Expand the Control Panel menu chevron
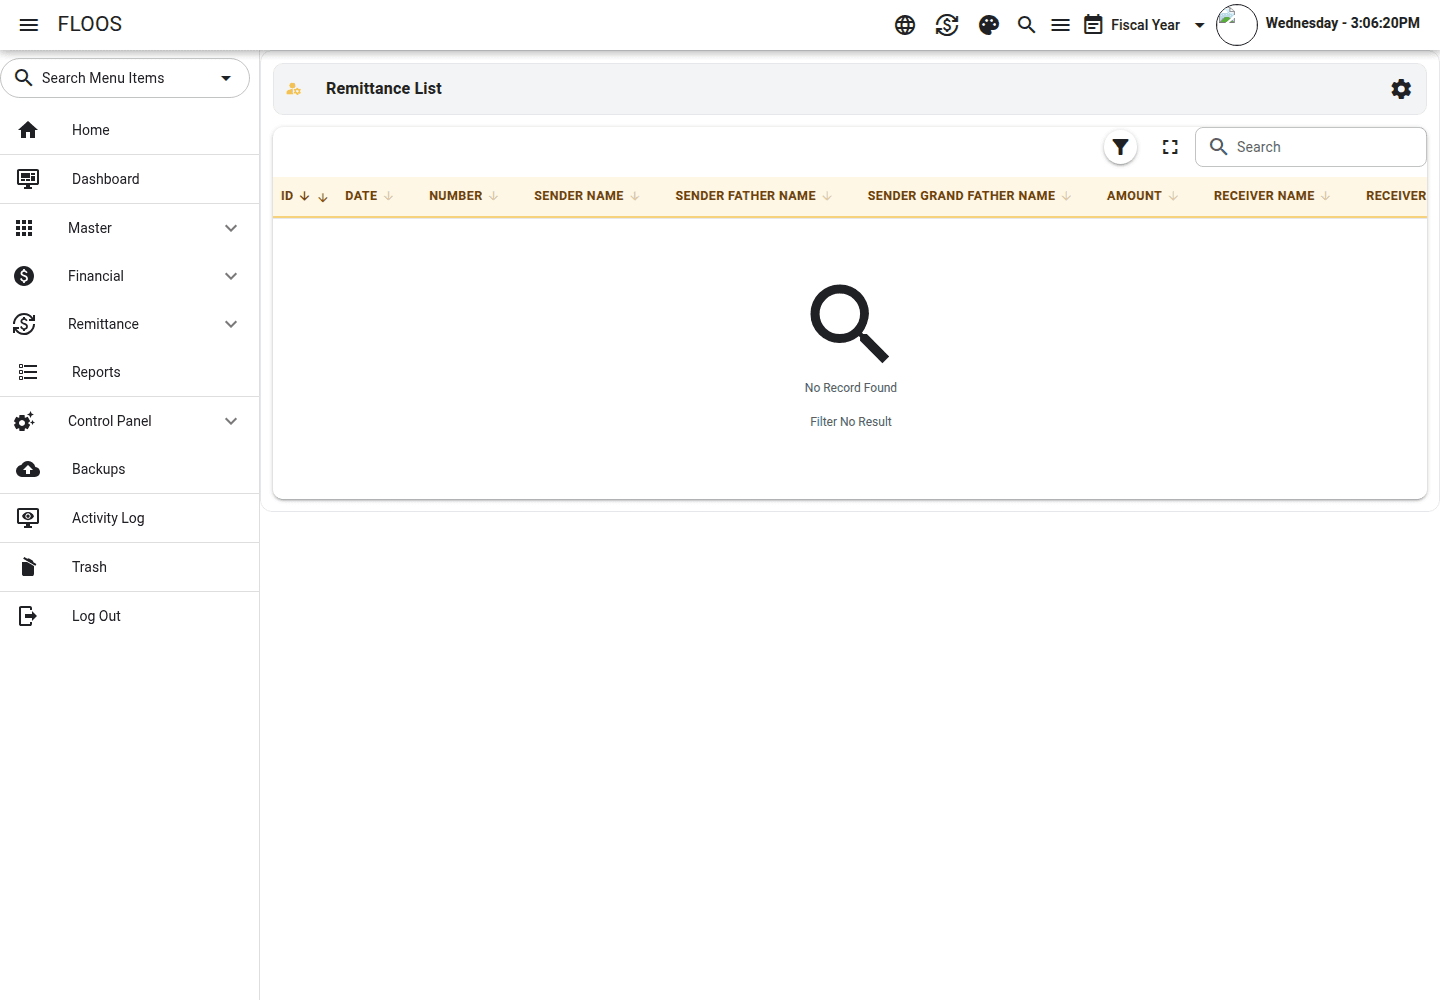The width and height of the screenshot is (1440, 1000). [231, 421]
